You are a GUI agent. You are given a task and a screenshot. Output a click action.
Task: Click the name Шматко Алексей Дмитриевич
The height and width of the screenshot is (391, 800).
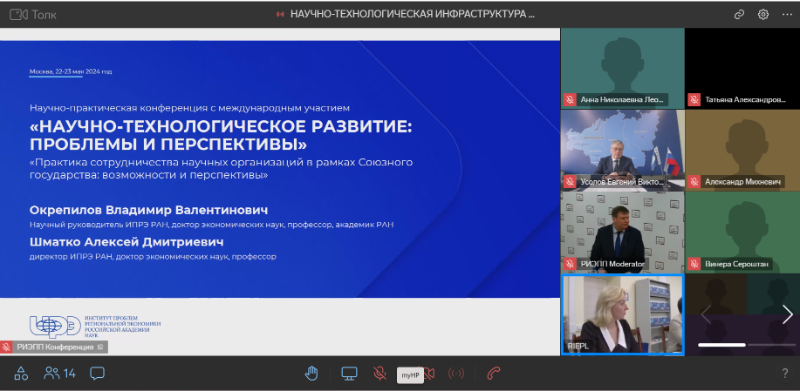[x=127, y=242]
